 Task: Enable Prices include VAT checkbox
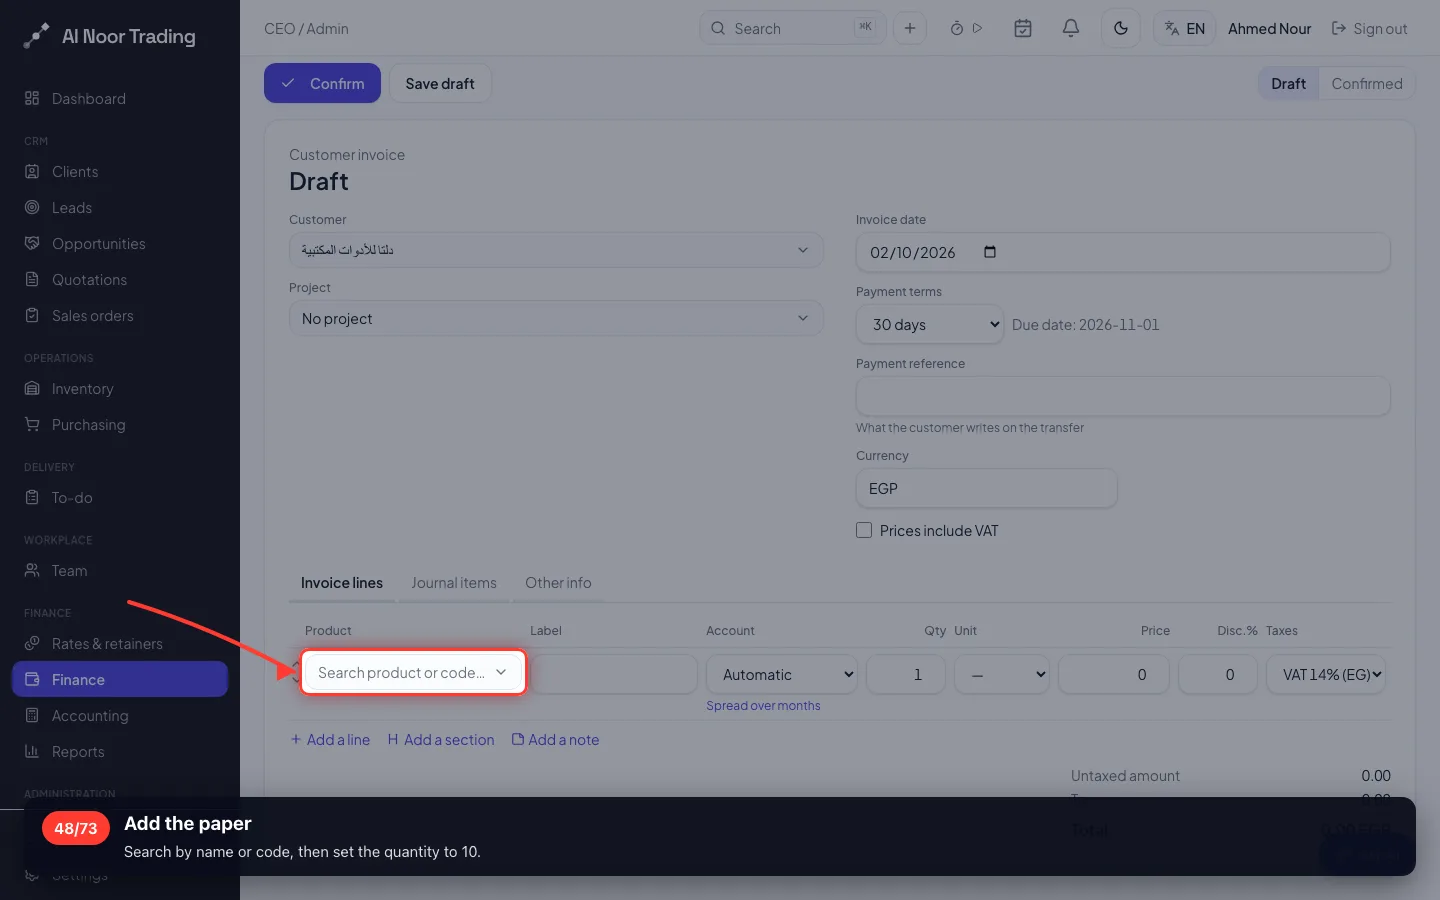click(864, 530)
